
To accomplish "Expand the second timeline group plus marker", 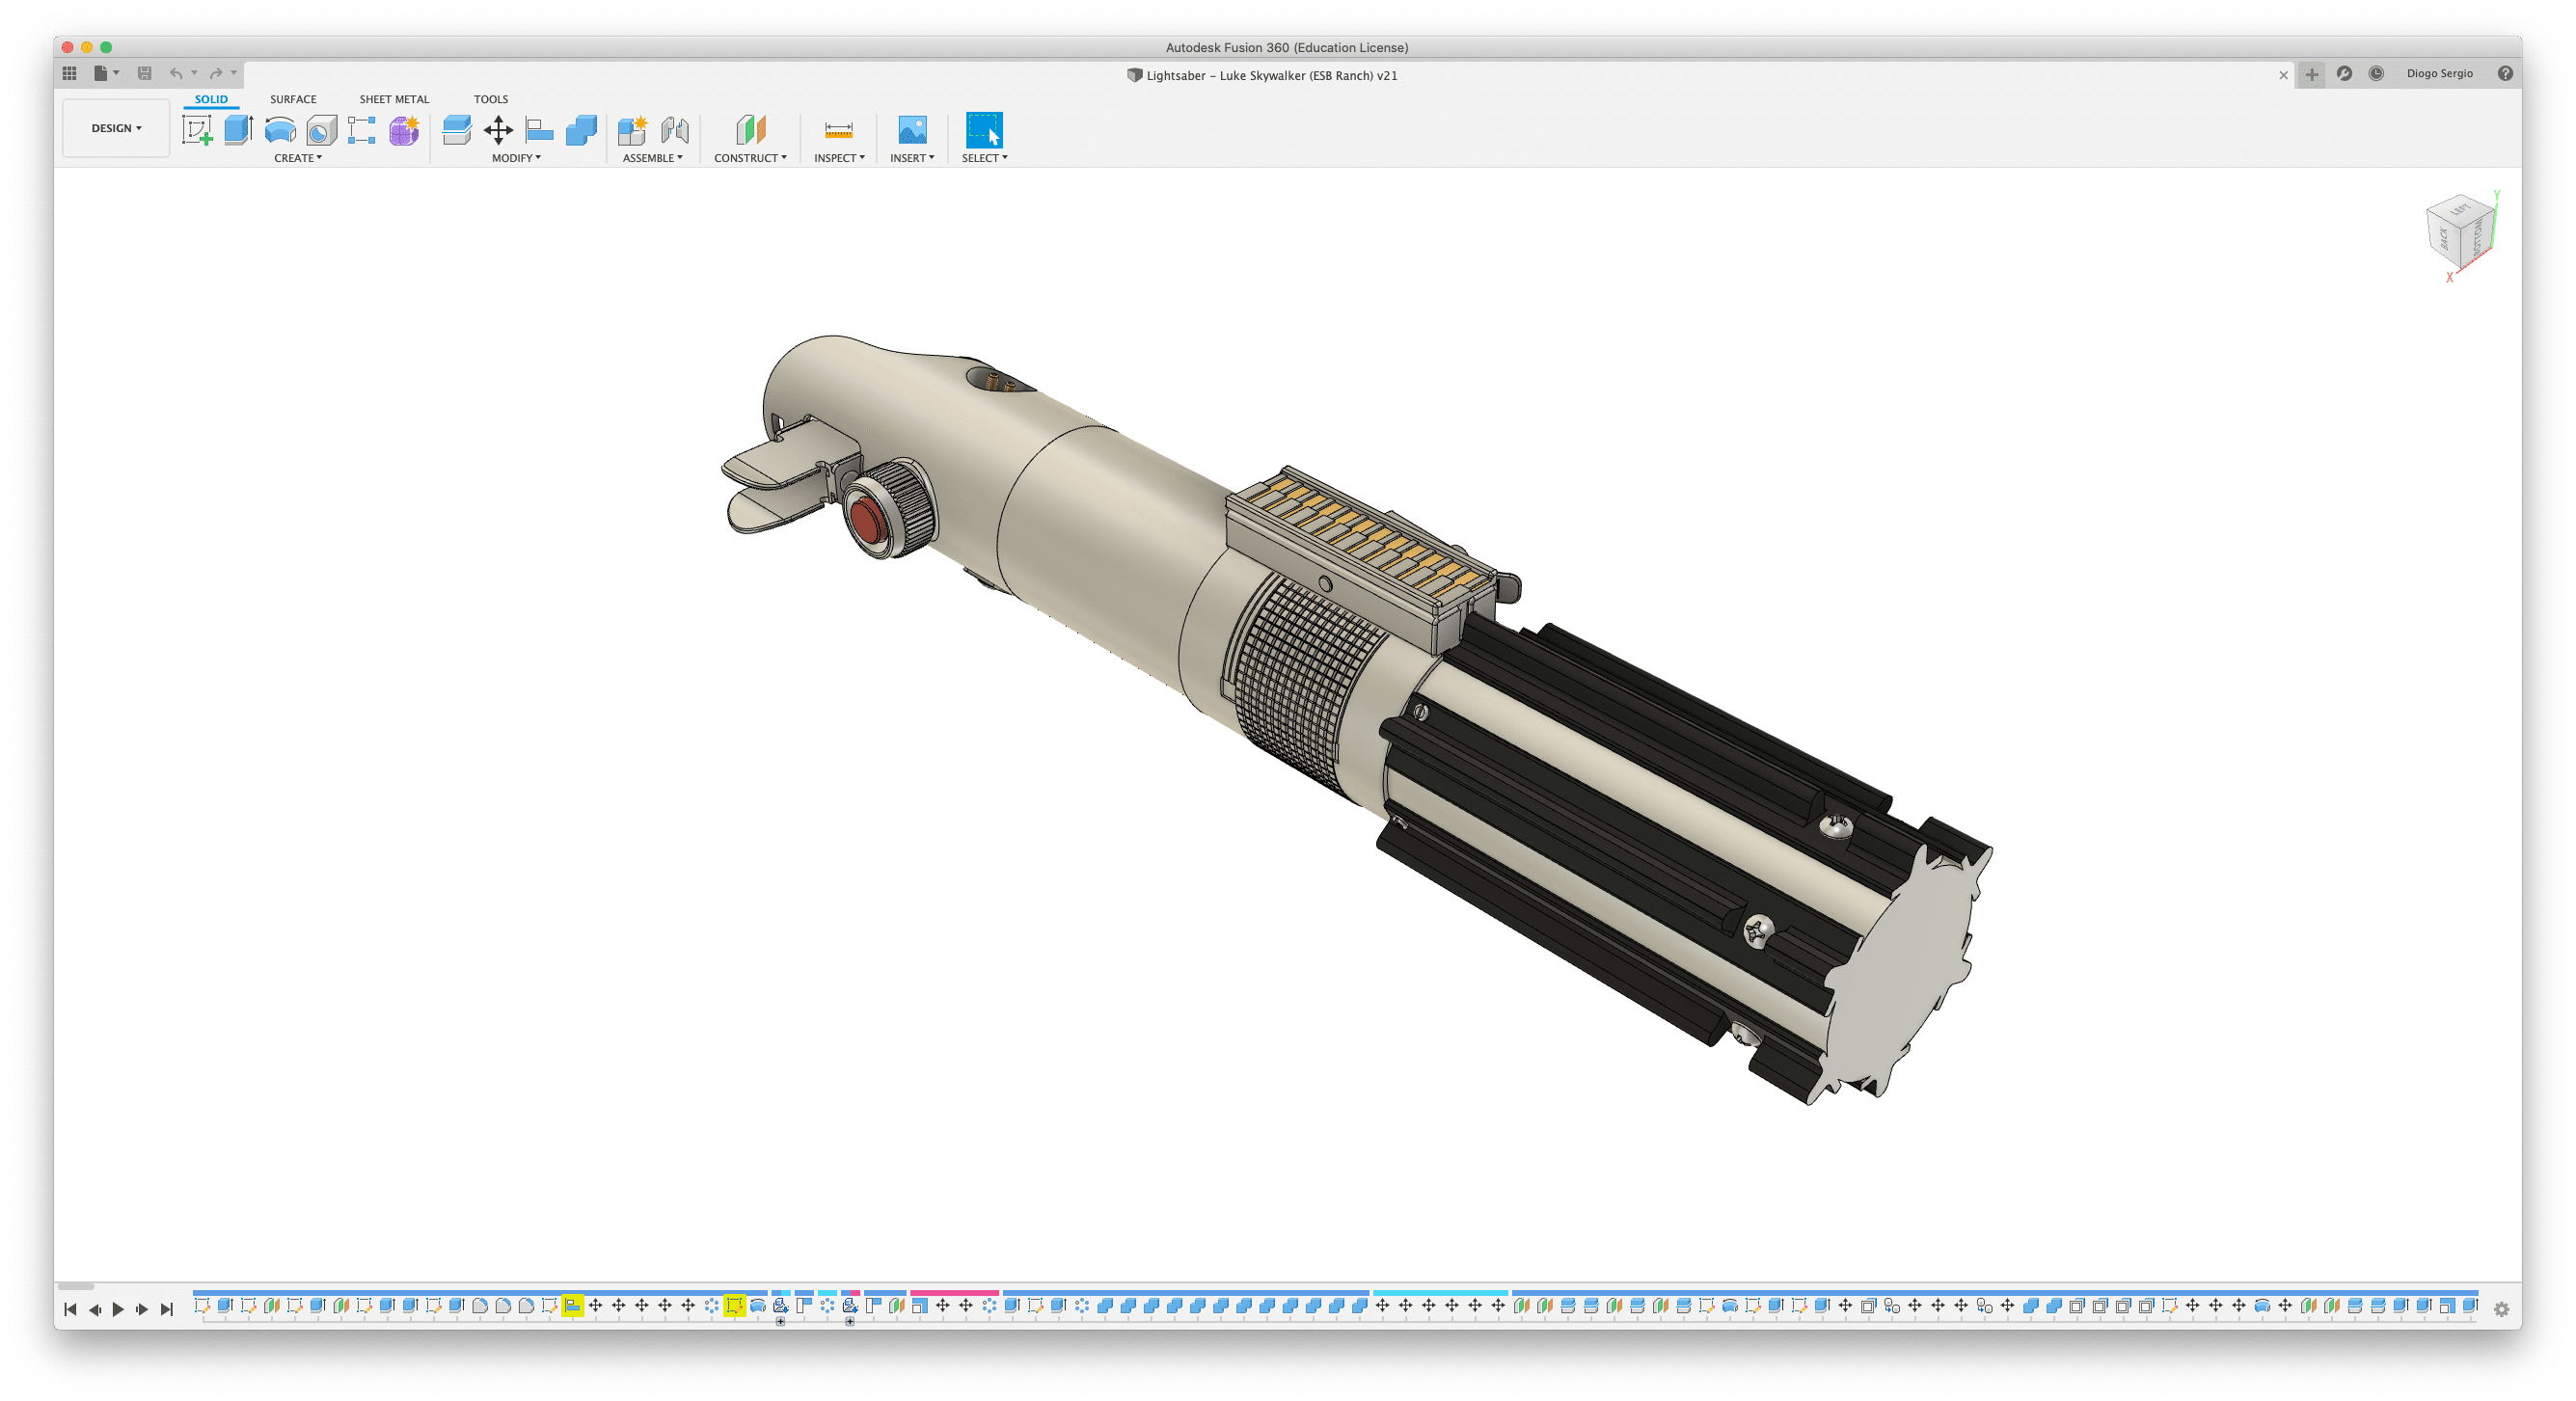I will click(x=850, y=1322).
